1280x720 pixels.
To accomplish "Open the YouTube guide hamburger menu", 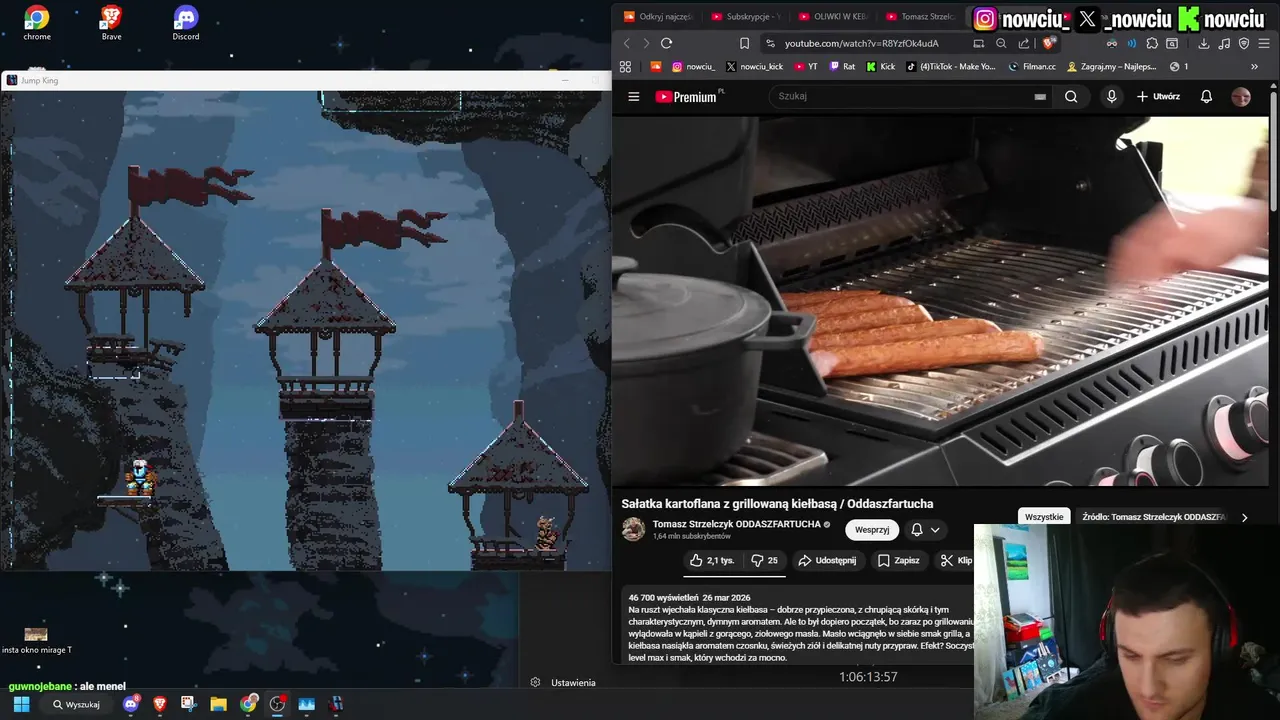I will point(633,96).
